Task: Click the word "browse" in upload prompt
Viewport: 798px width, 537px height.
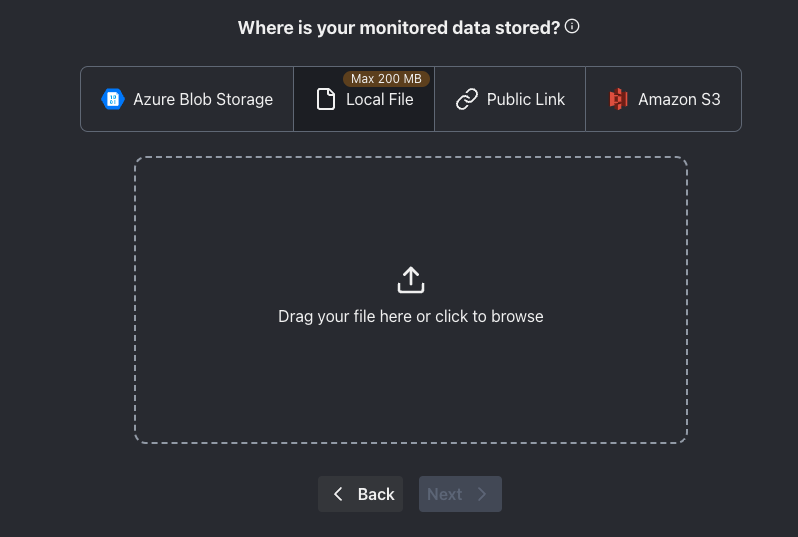Action: [518, 316]
